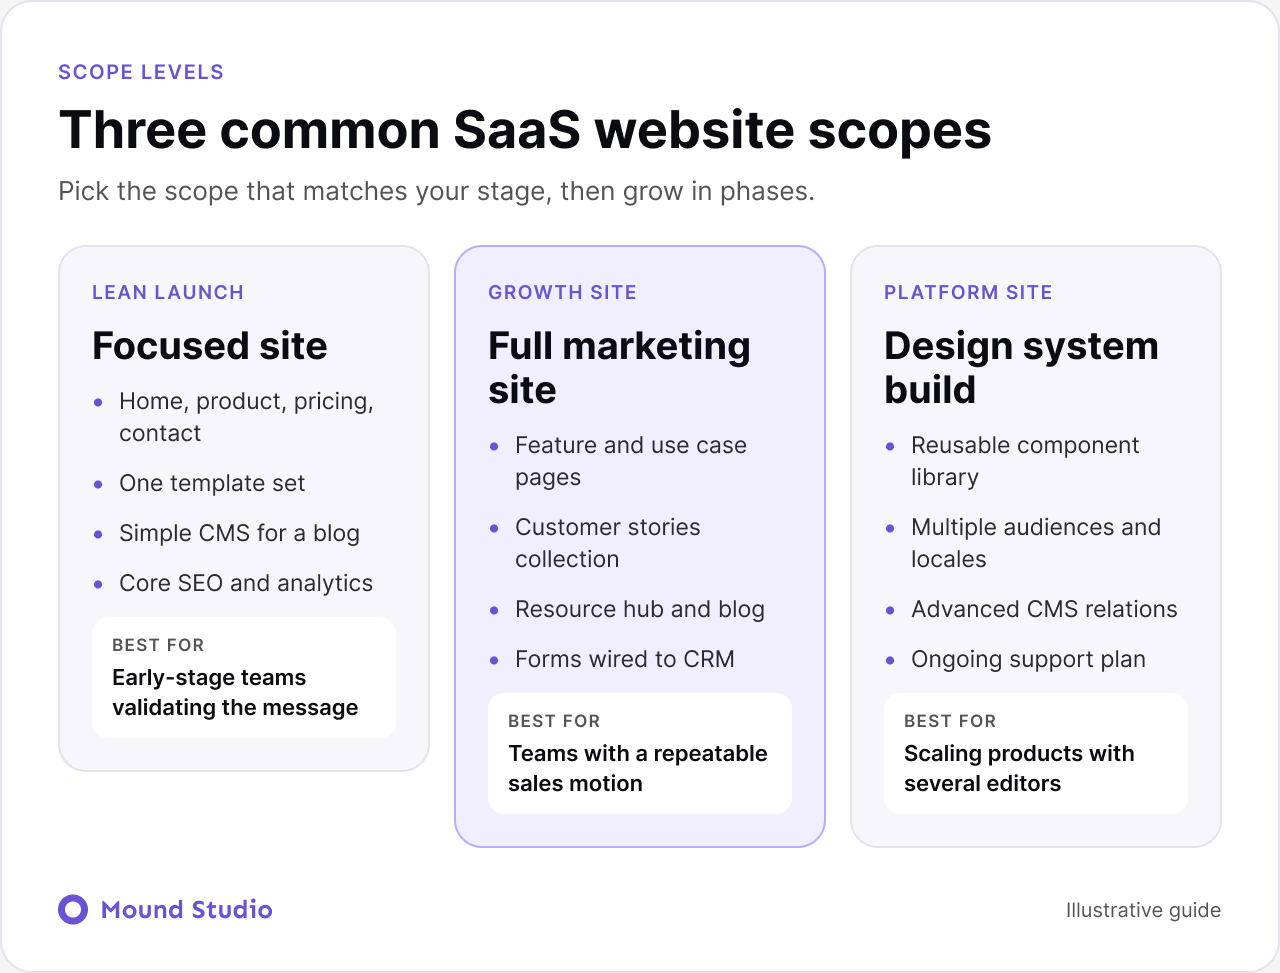Click the GROWTH SITE label
This screenshot has width=1280, height=973.
[562, 292]
